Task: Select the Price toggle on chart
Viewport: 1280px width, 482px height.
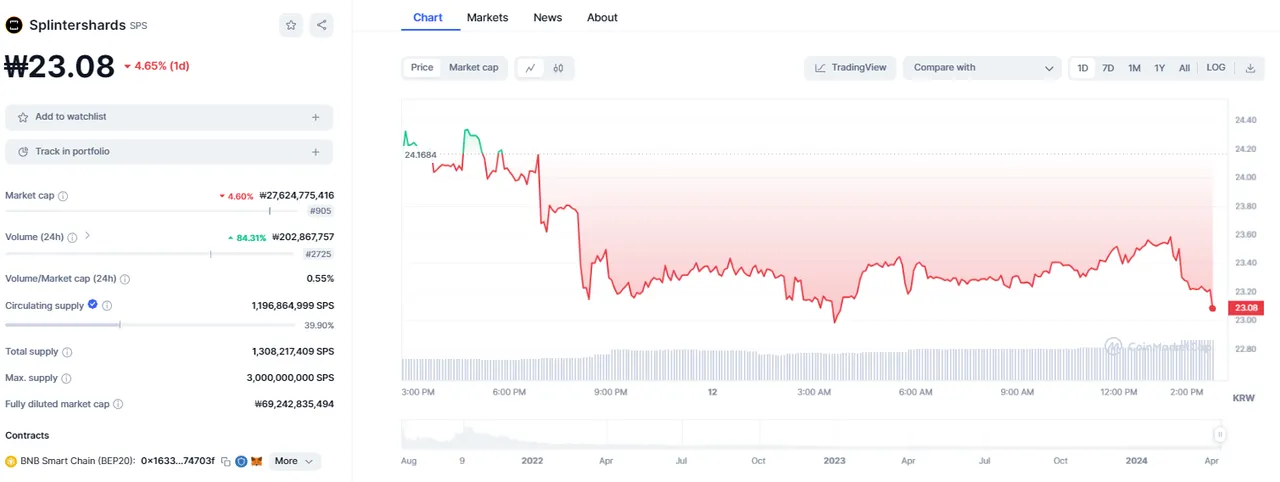Action: (422, 68)
